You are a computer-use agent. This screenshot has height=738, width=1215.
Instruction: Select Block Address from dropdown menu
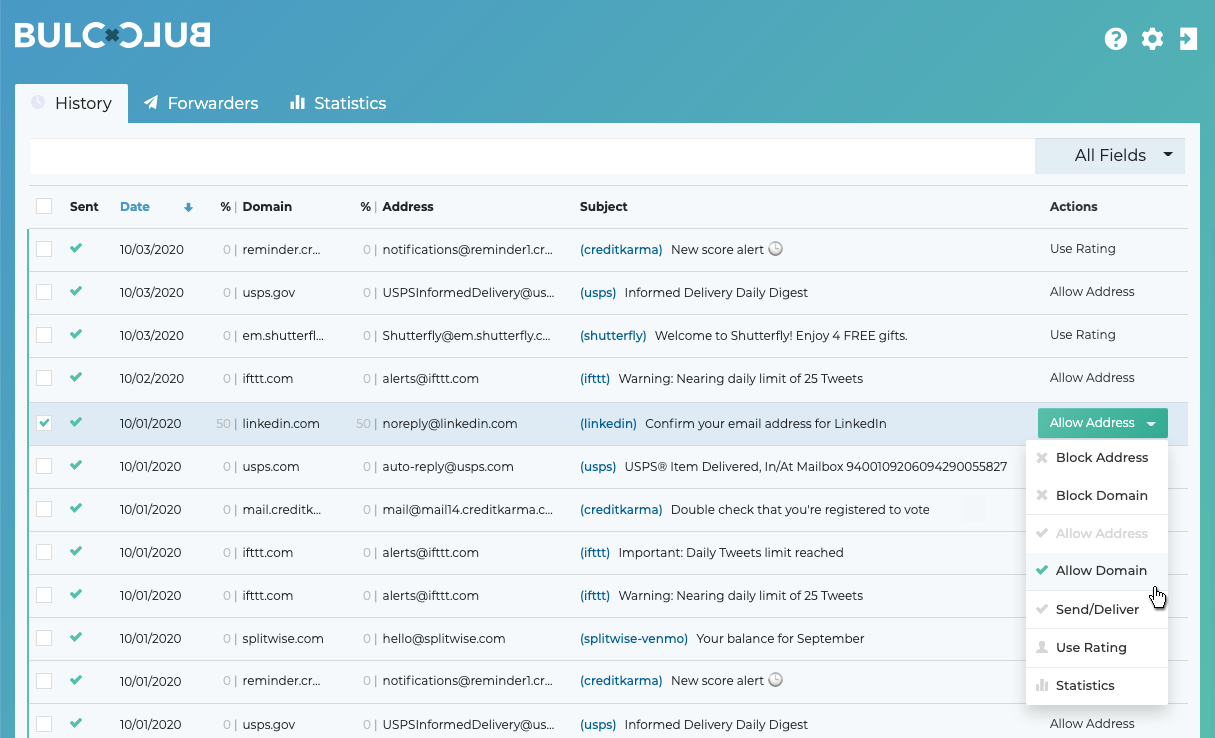(x=1096, y=458)
